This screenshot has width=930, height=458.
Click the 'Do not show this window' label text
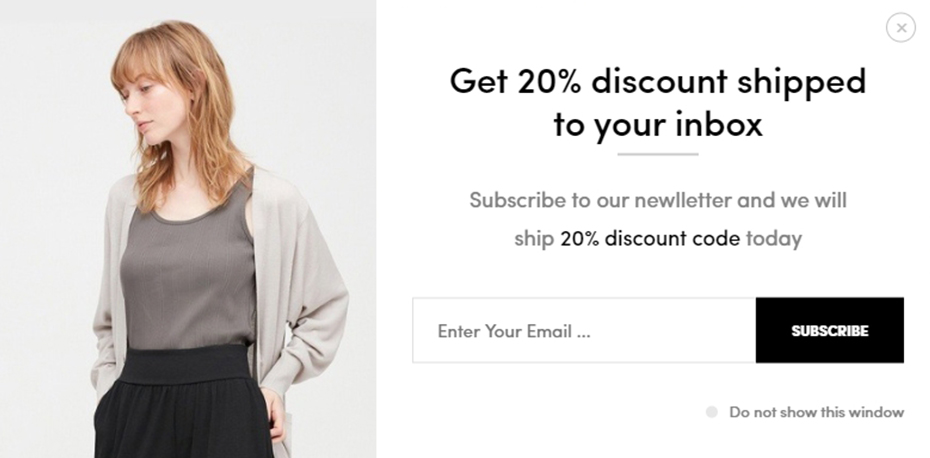(x=817, y=412)
